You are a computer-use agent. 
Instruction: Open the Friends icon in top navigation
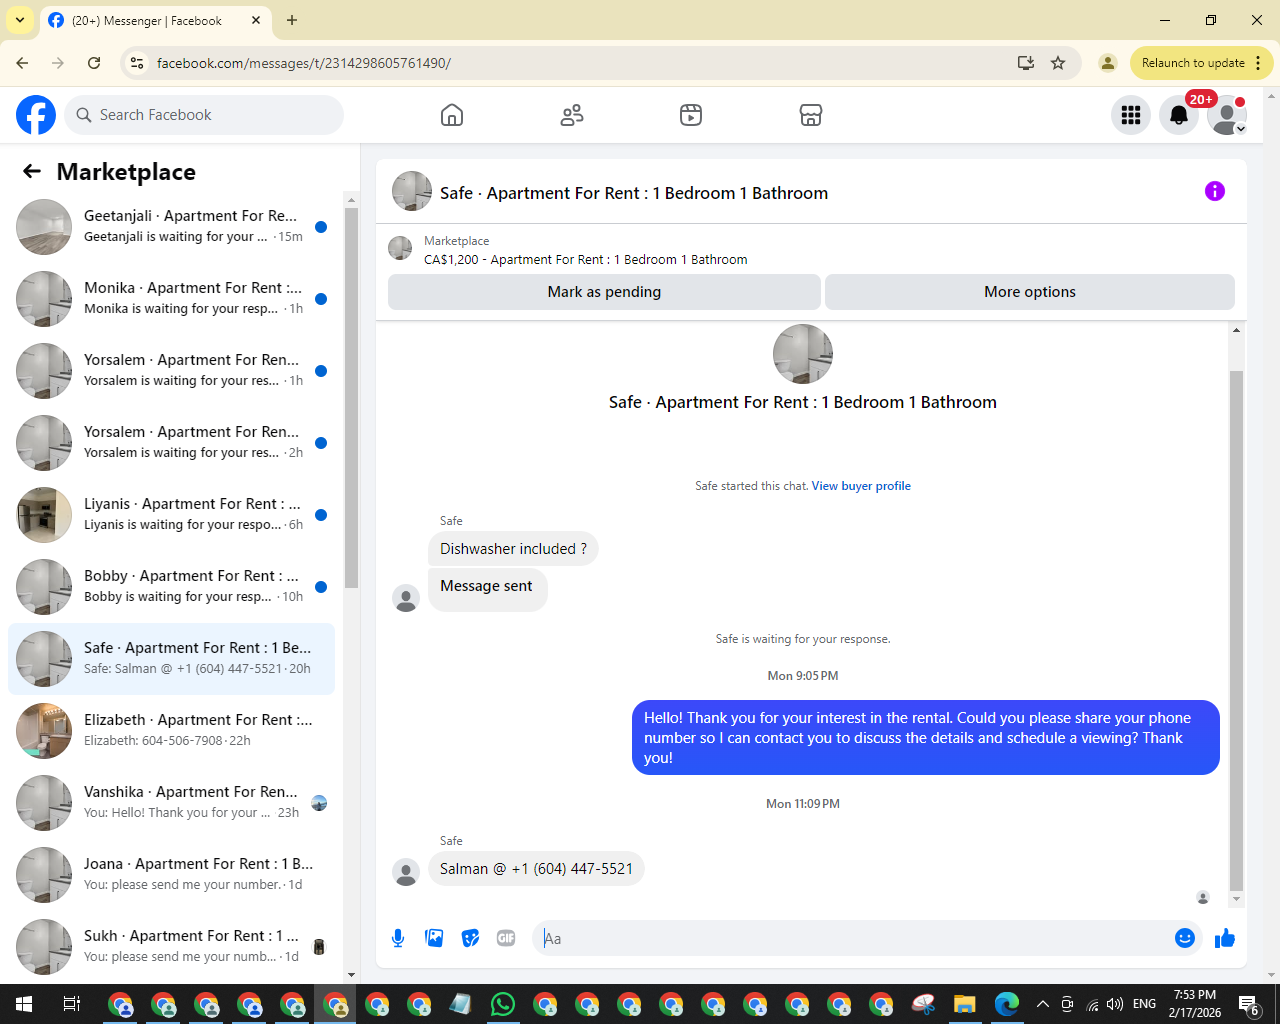click(x=572, y=115)
